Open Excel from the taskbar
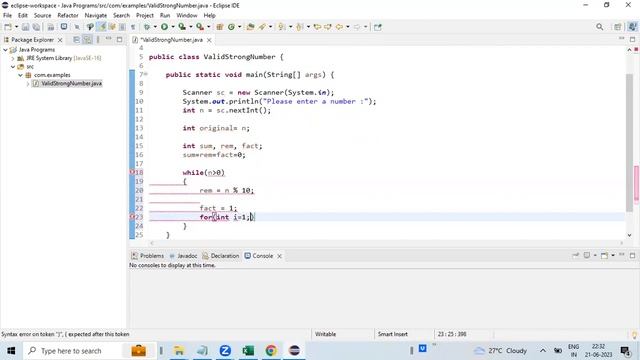Image resolution: width=640 pixels, height=360 pixels. (x=248, y=351)
